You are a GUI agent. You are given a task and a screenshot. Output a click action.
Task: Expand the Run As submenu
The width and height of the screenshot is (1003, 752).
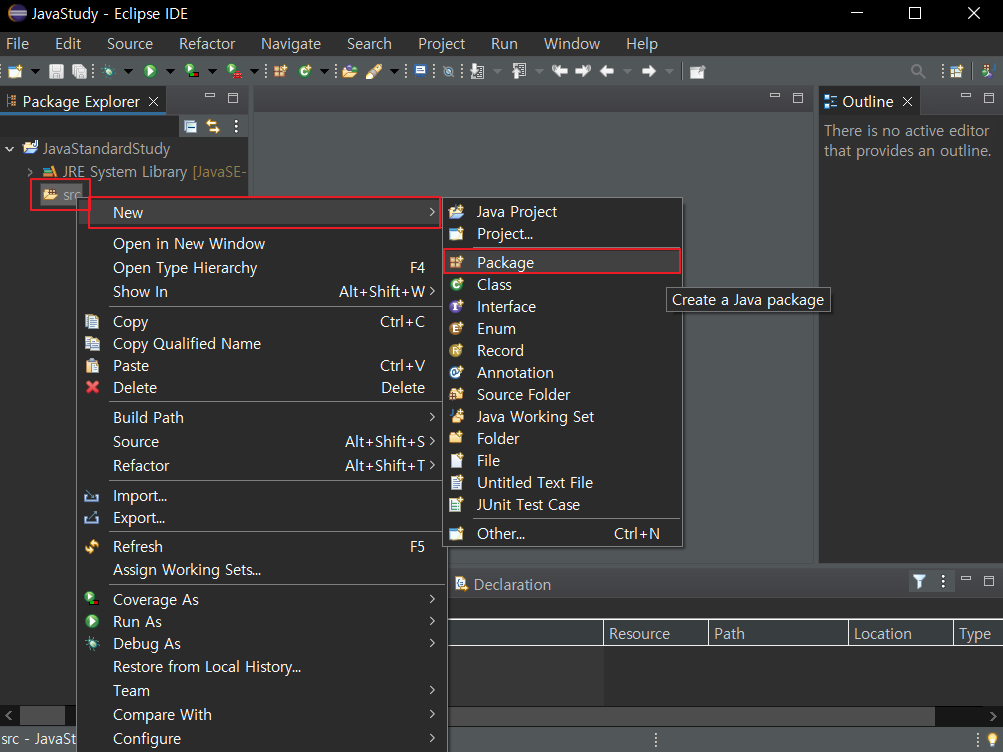261,622
